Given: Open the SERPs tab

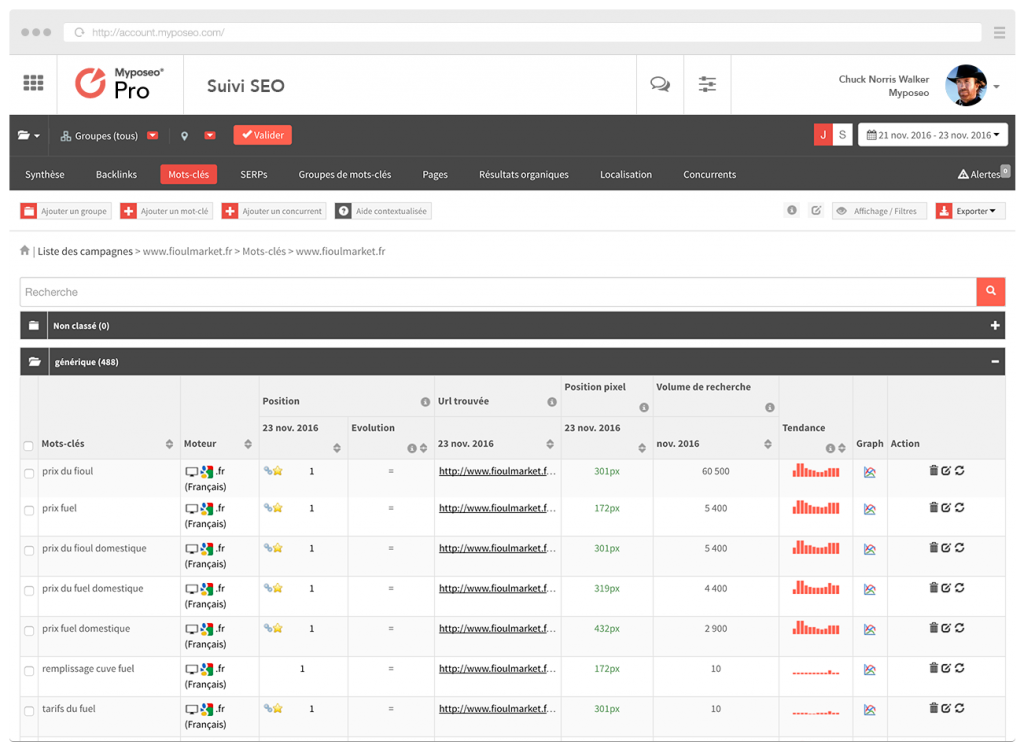Looking at the screenshot, I should [x=253, y=174].
